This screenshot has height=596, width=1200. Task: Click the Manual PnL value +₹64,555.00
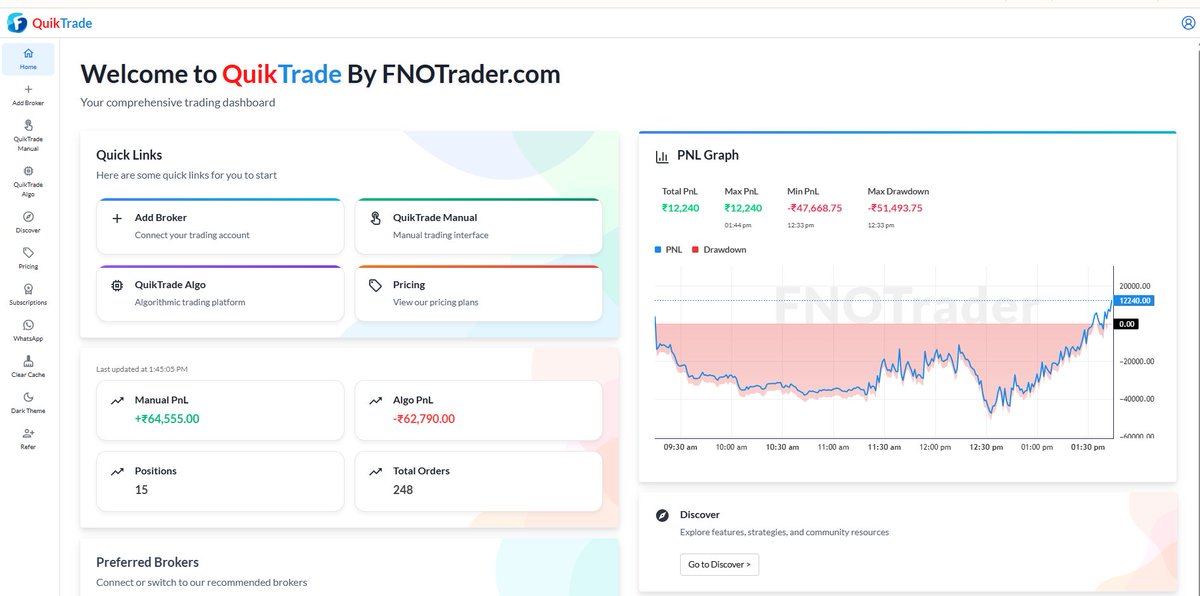pos(167,418)
